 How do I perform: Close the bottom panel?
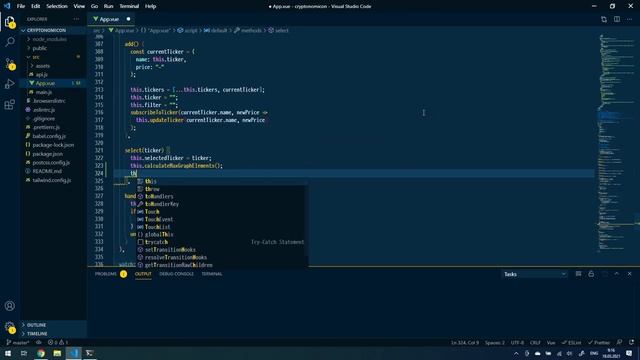tap(630, 274)
